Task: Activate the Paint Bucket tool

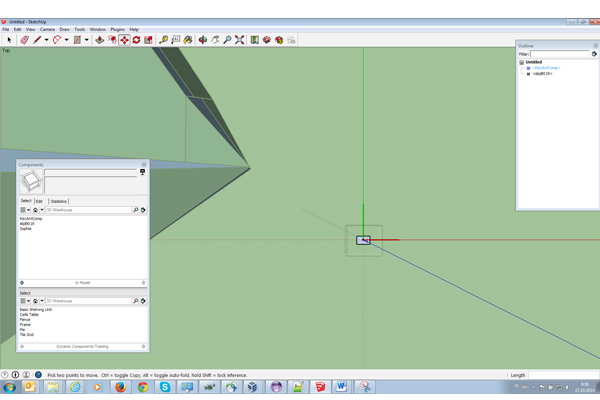Action: [x=189, y=40]
